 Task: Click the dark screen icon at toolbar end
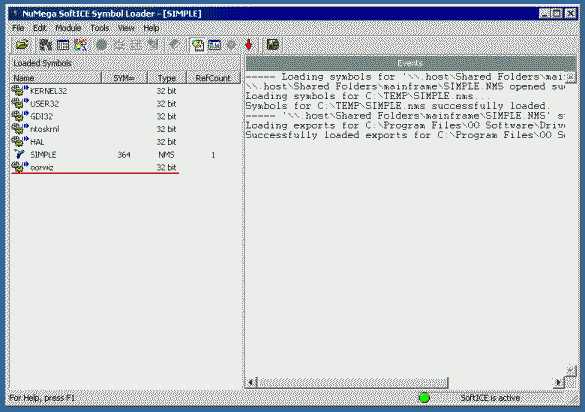pos(273,45)
